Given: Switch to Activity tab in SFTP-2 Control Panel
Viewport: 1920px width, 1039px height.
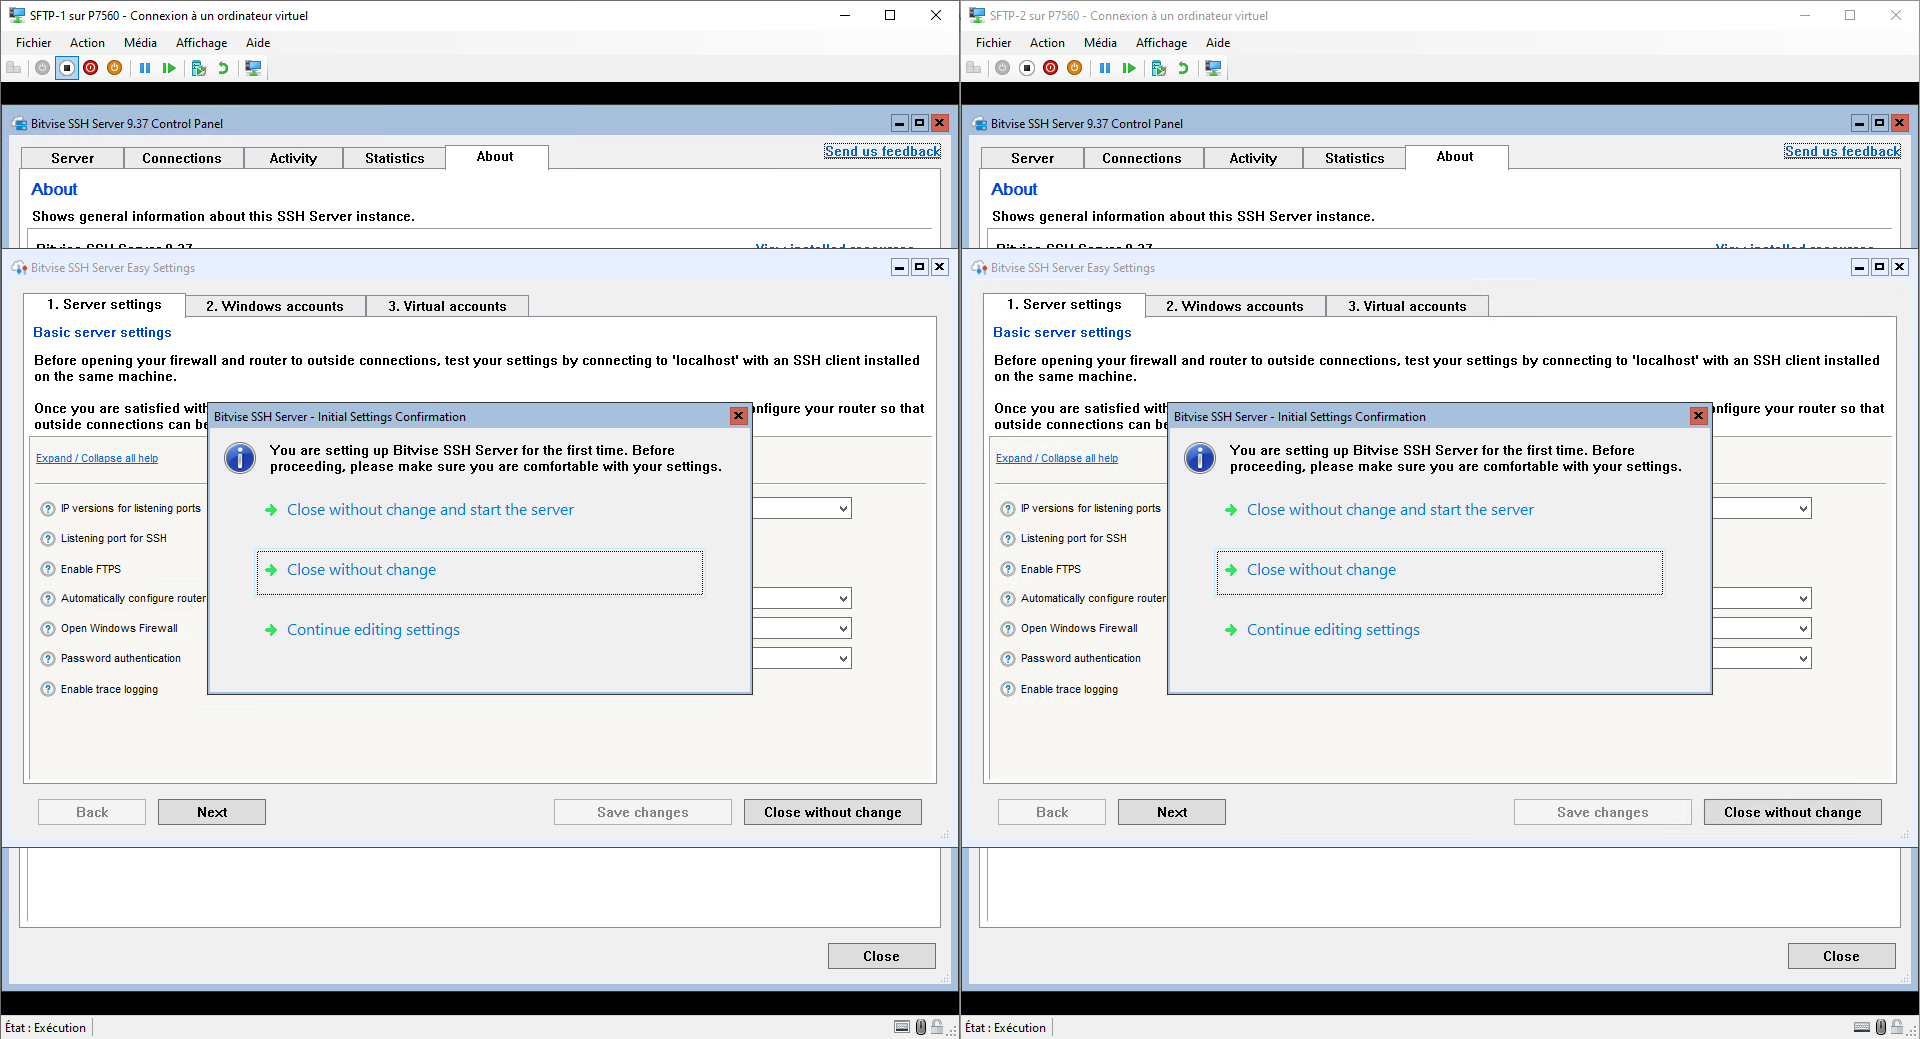Looking at the screenshot, I should click(x=1253, y=158).
